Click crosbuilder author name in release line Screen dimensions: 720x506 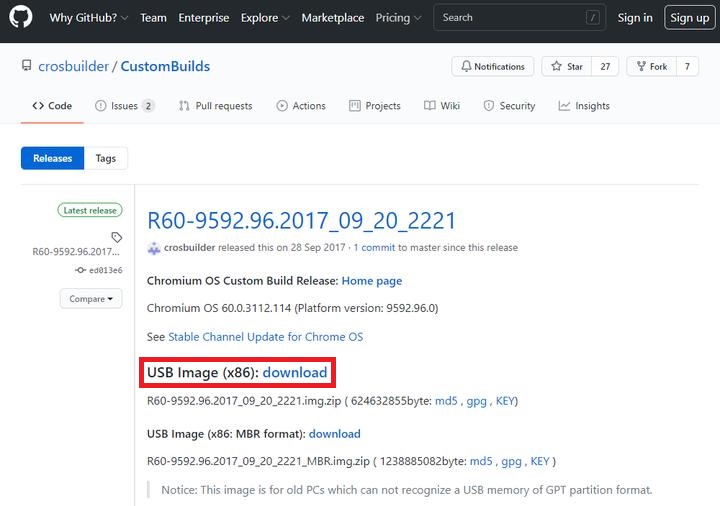coord(189,247)
